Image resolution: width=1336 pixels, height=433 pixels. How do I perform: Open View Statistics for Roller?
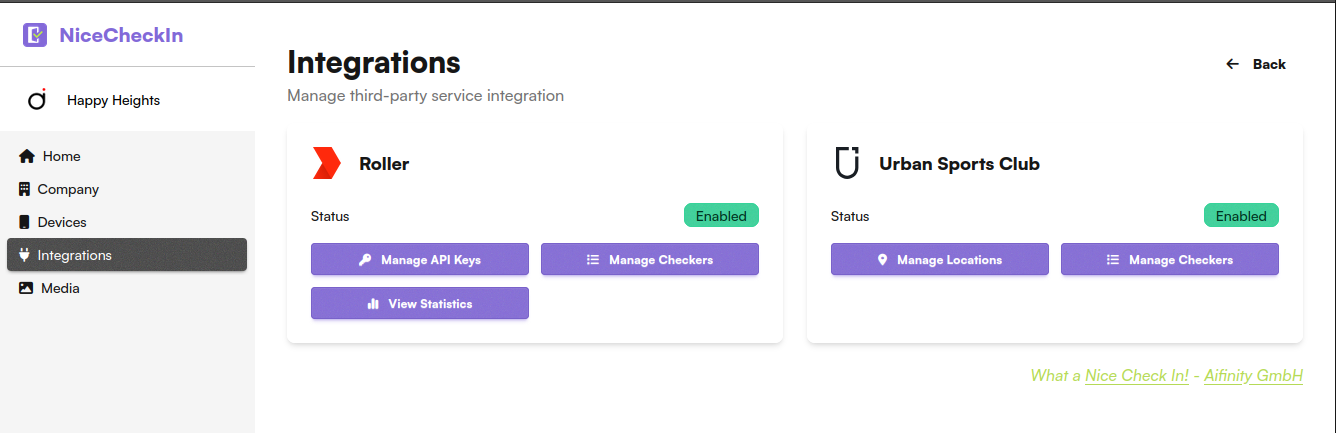(x=420, y=304)
